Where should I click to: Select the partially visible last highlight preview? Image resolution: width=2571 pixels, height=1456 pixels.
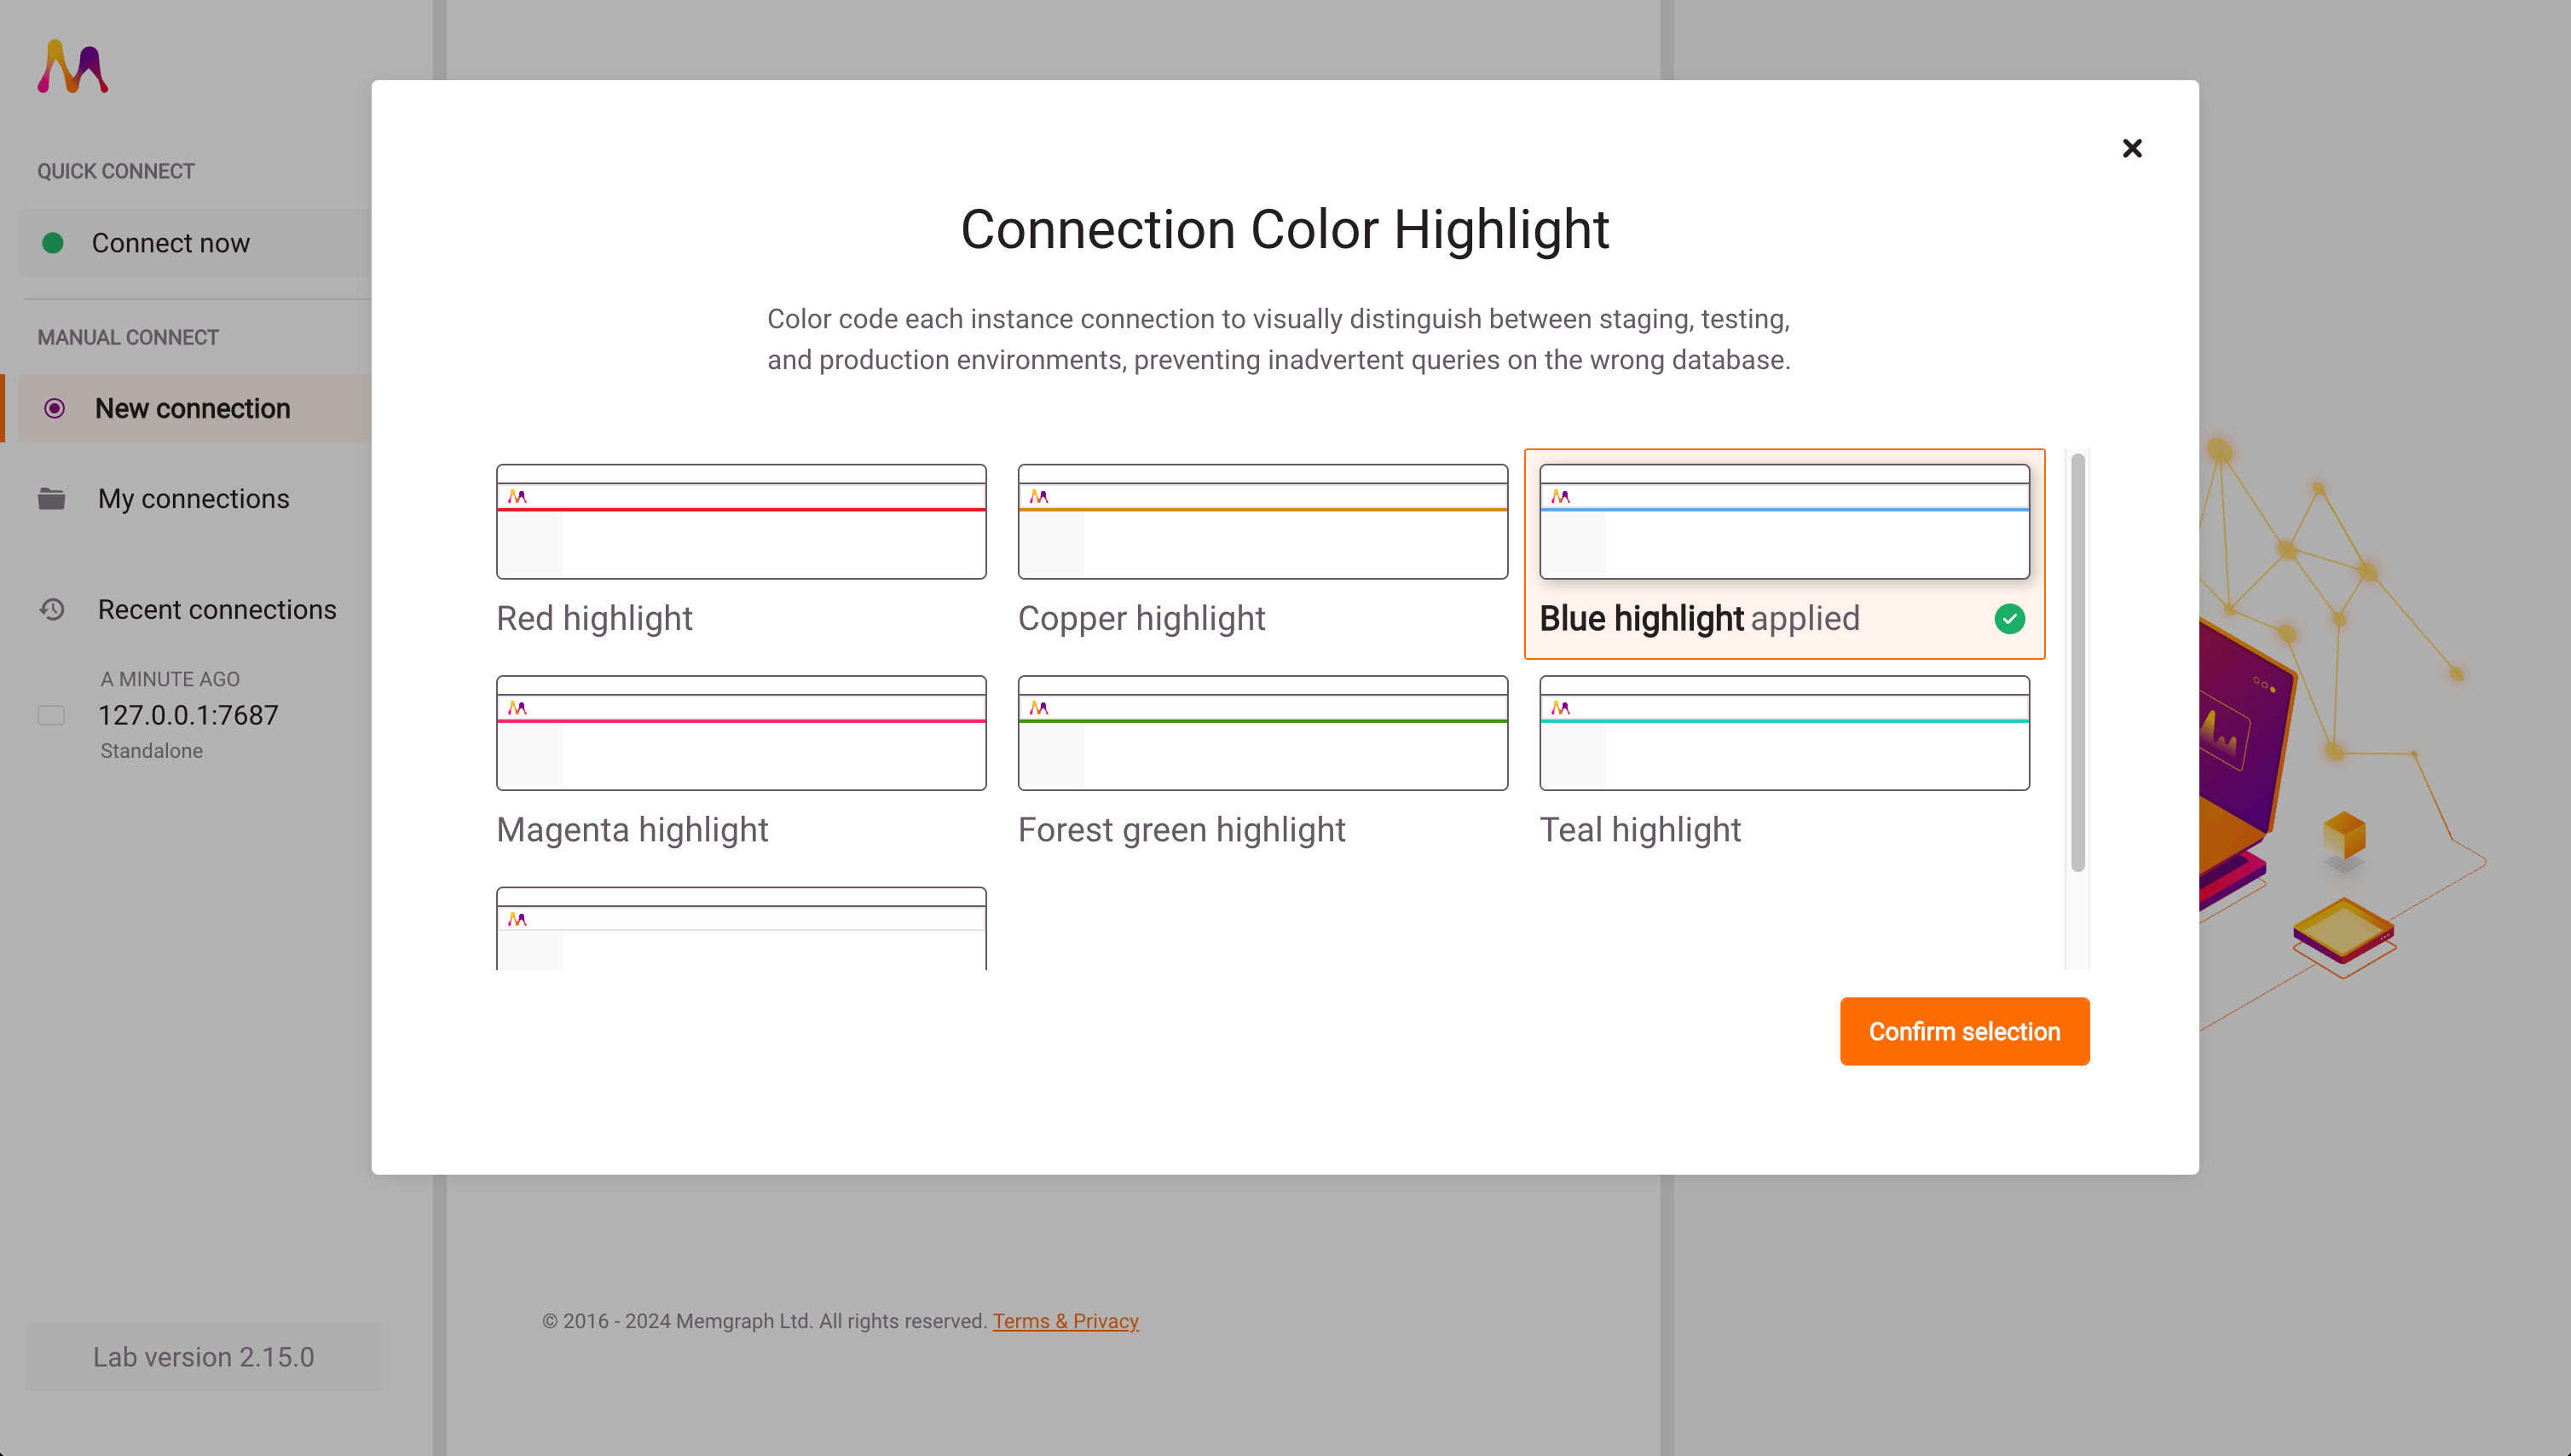pyautogui.click(x=741, y=928)
